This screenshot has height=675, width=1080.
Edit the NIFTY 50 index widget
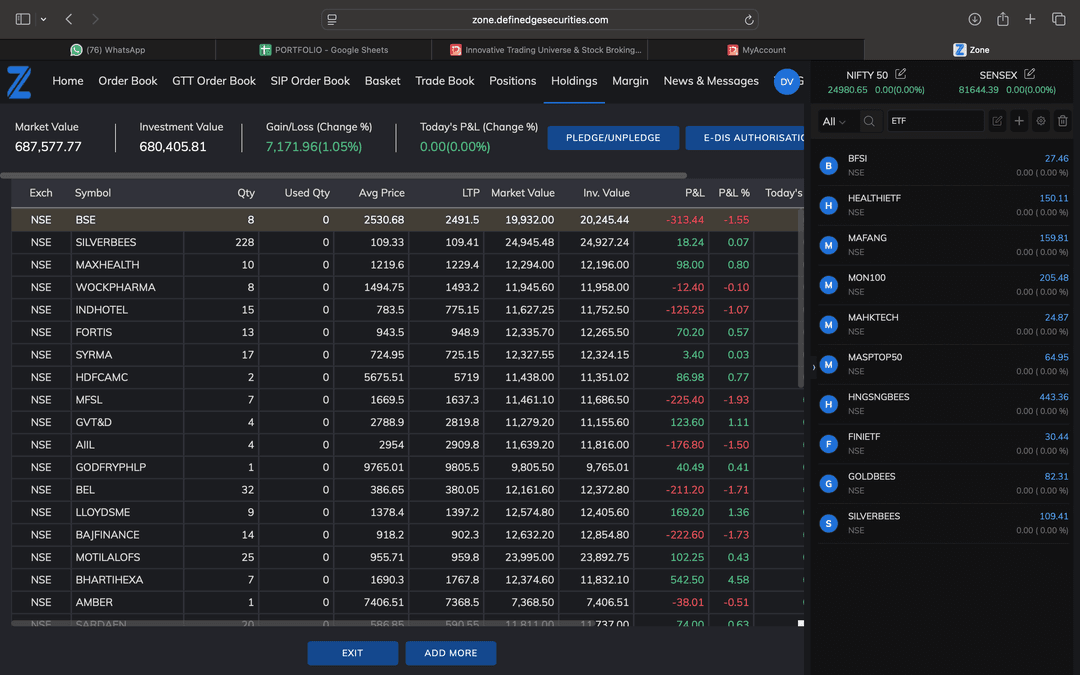point(900,74)
